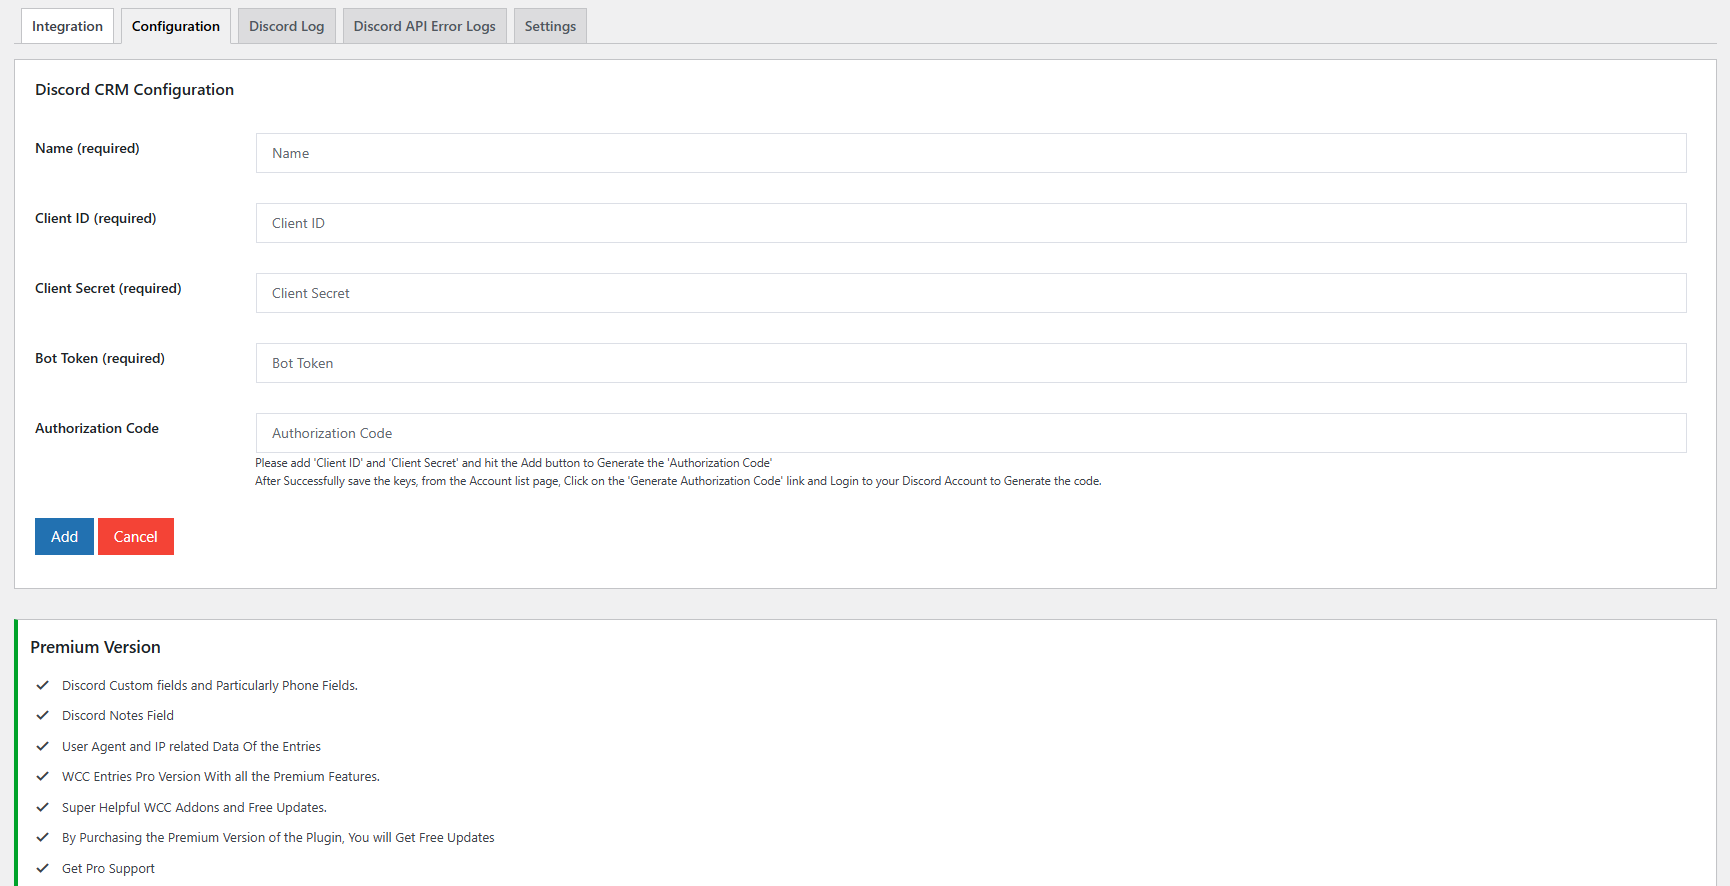The image size is (1730, 886).
Task: Open the Discord Log tab
Action: pyautogui.click(x=287, y=26)
